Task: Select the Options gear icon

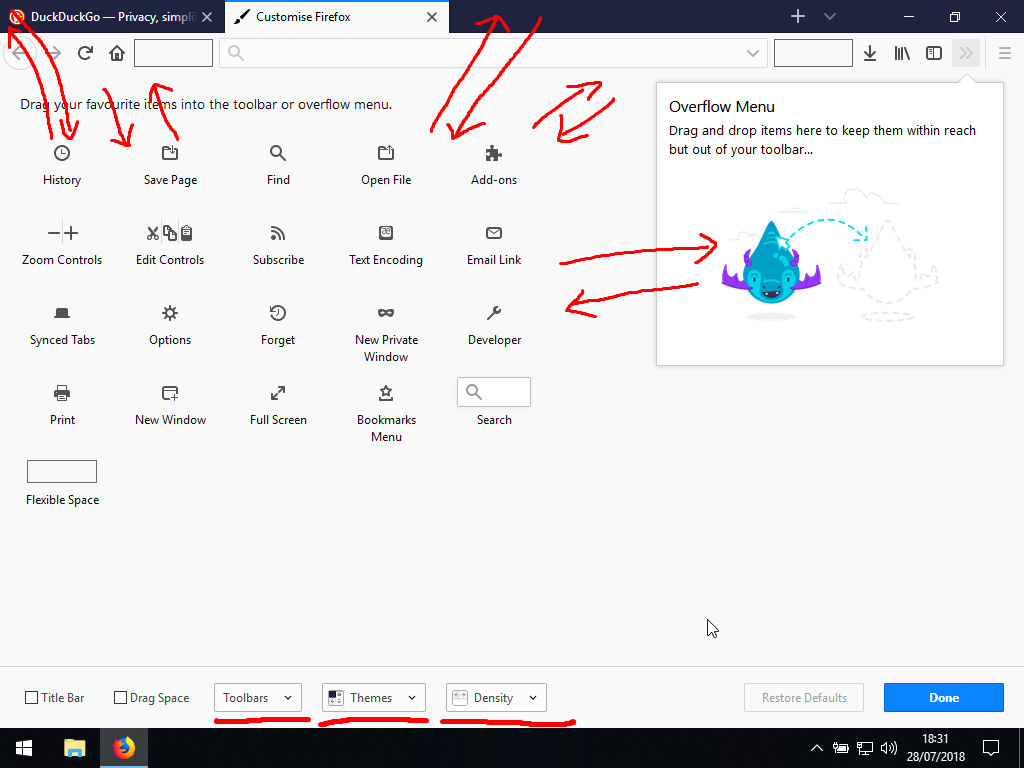Action: tap(170, 313)
